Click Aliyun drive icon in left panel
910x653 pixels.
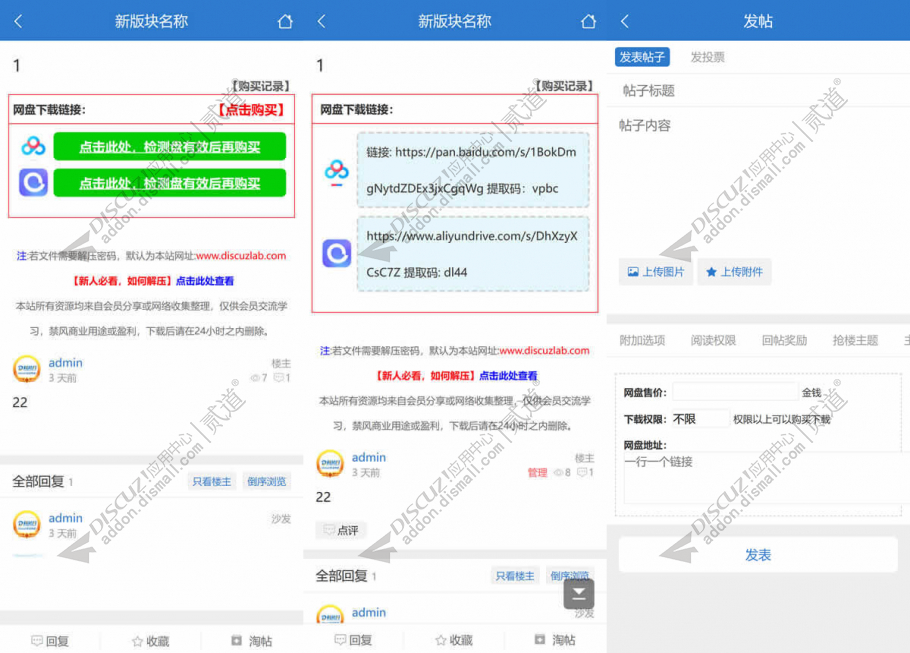[33, 183]
